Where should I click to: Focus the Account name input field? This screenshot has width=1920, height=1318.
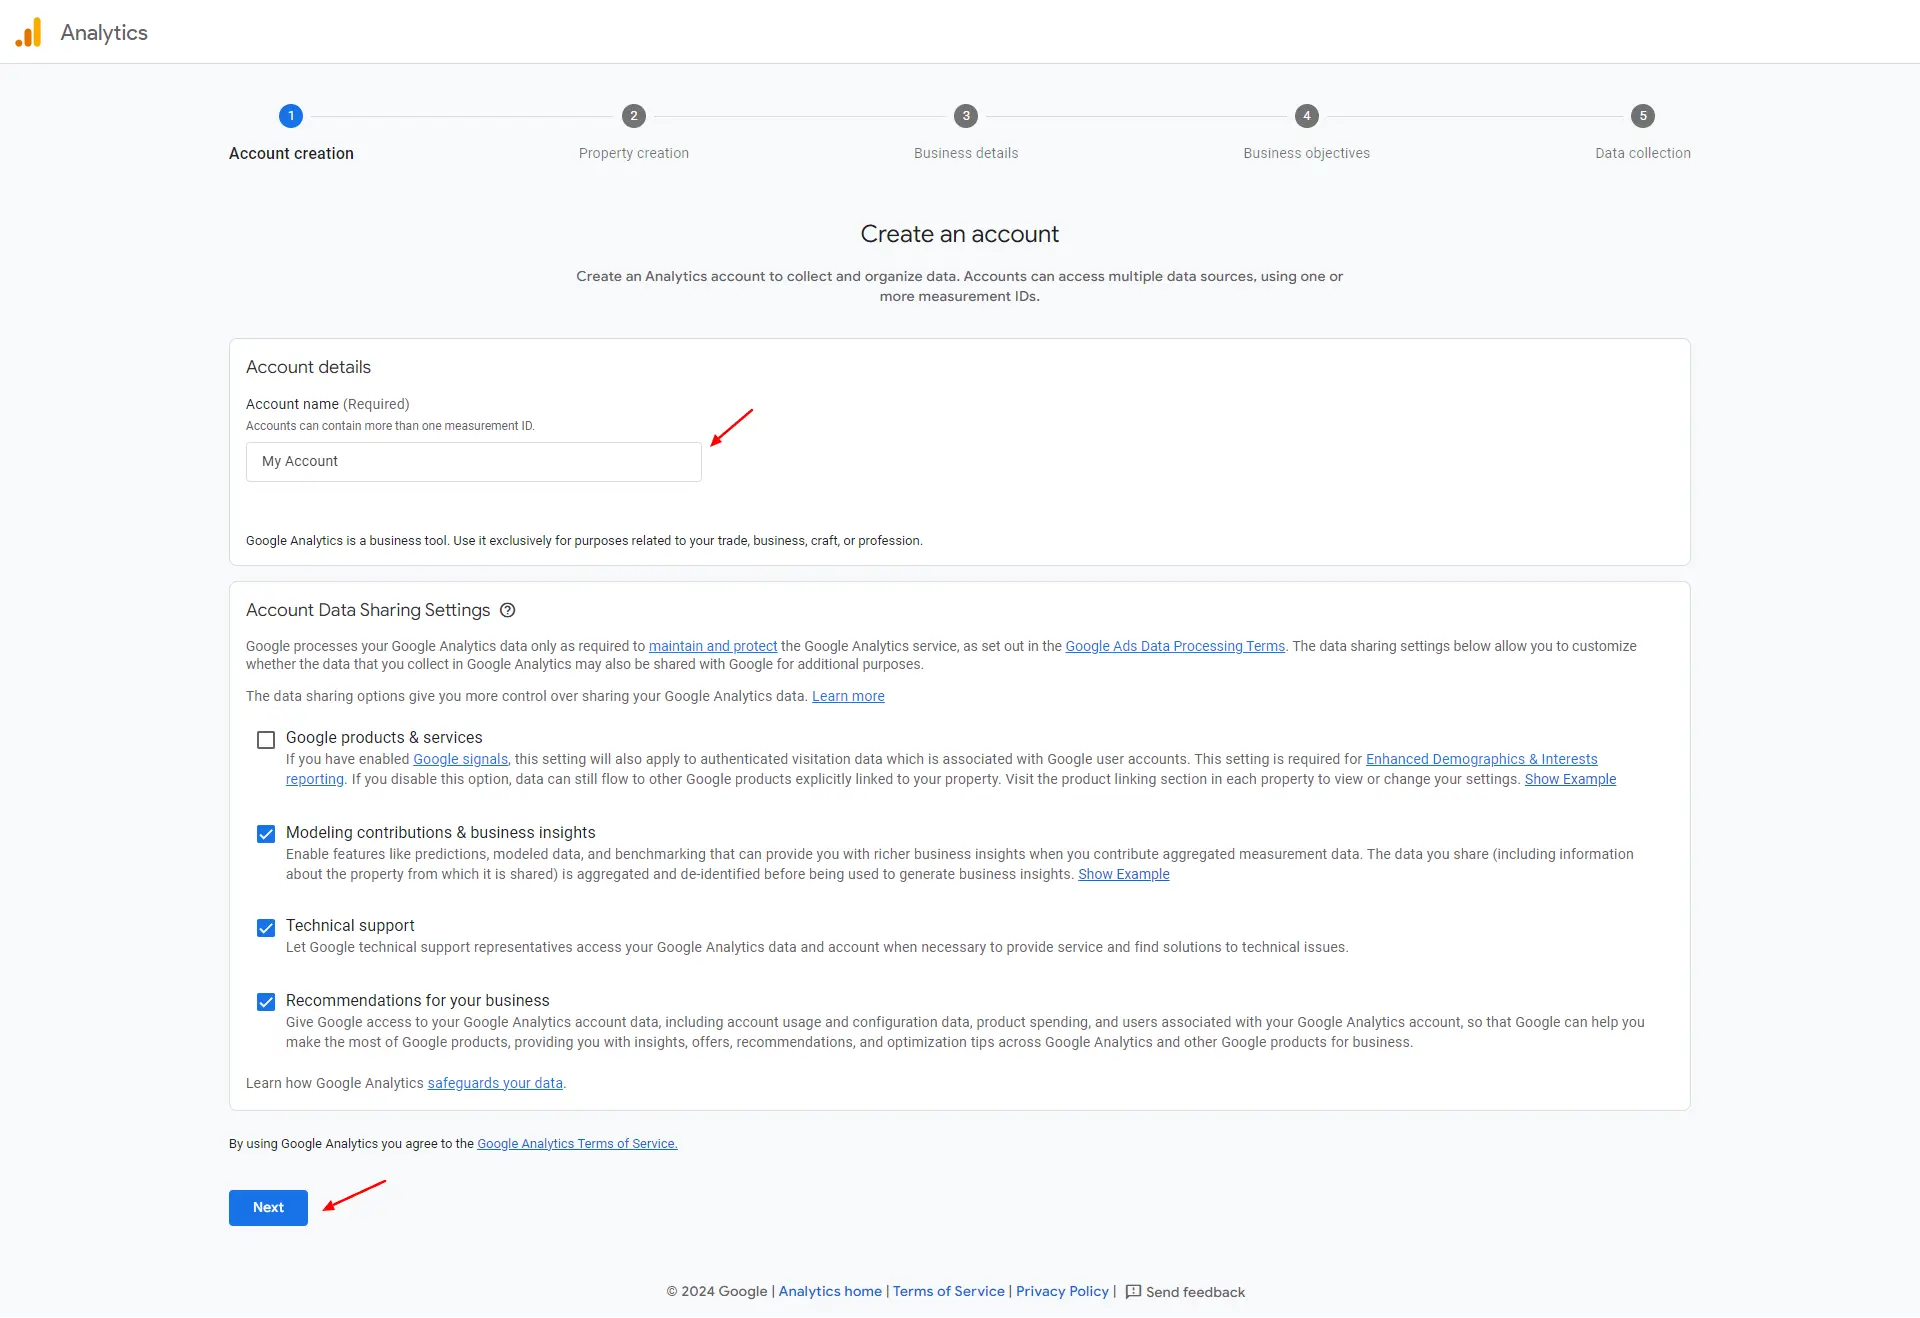pos(474,462)
